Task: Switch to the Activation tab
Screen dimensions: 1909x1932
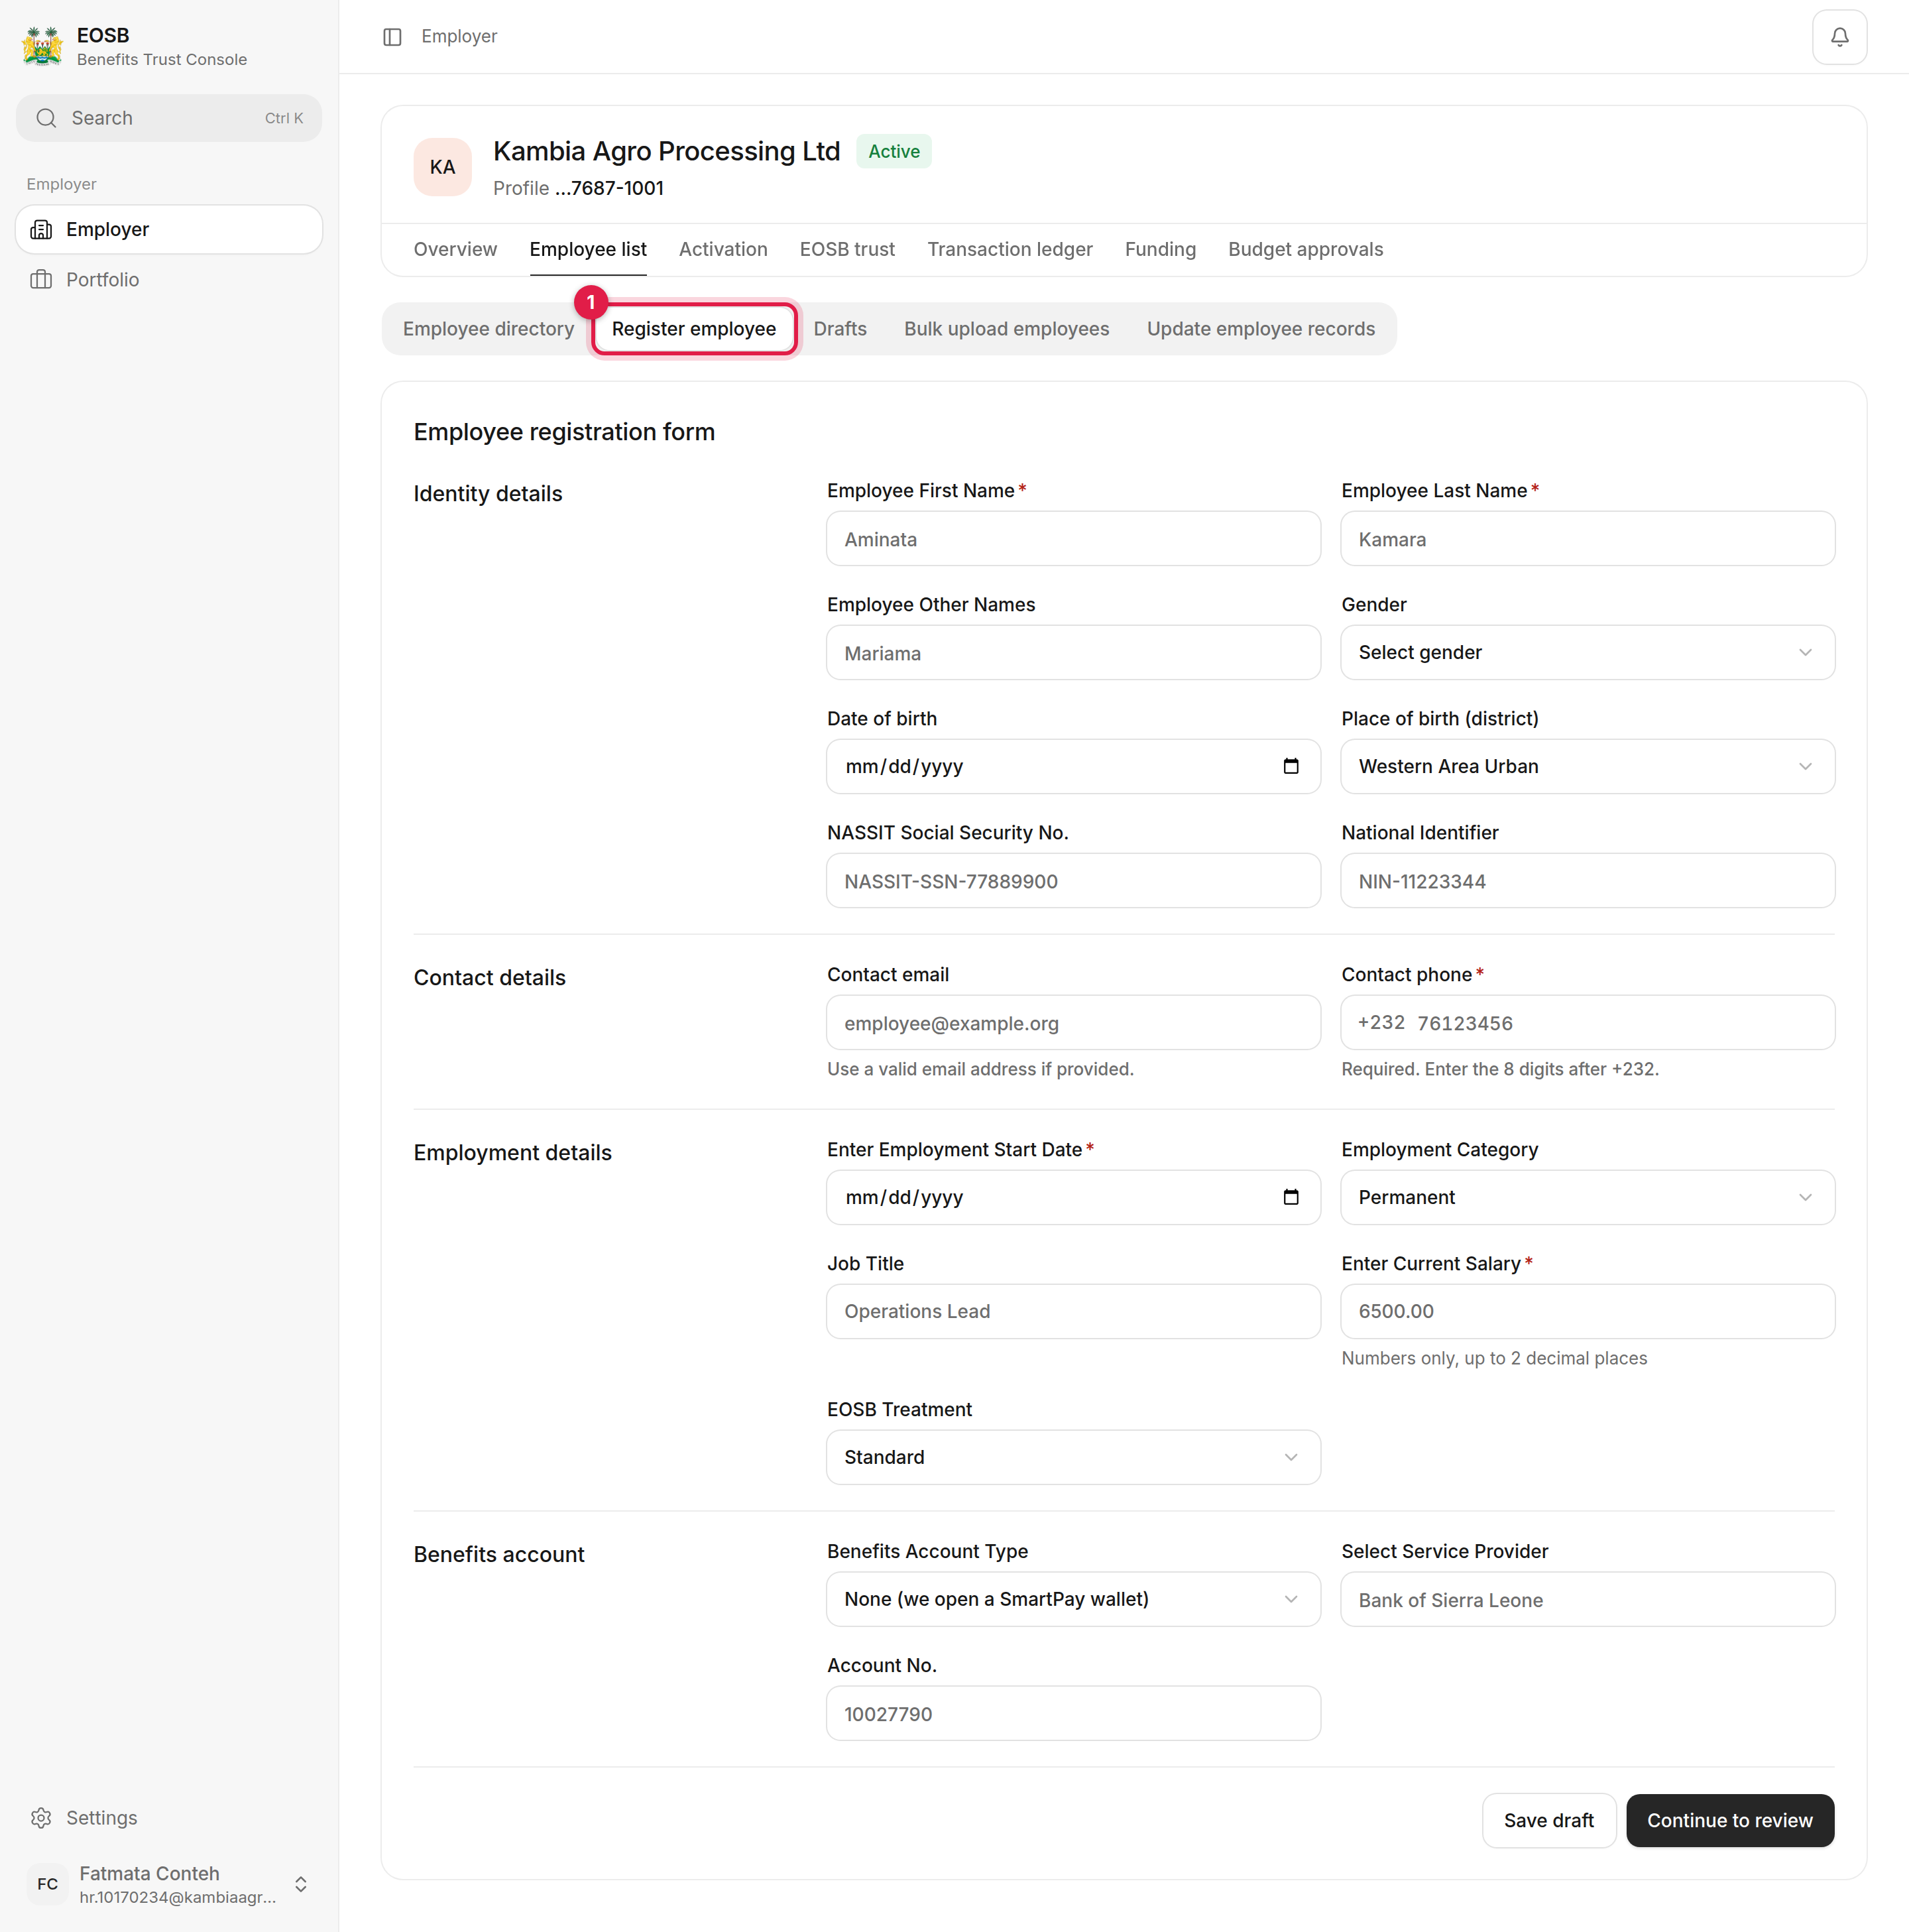Action: pyautogui.click(x=723, y=249)
